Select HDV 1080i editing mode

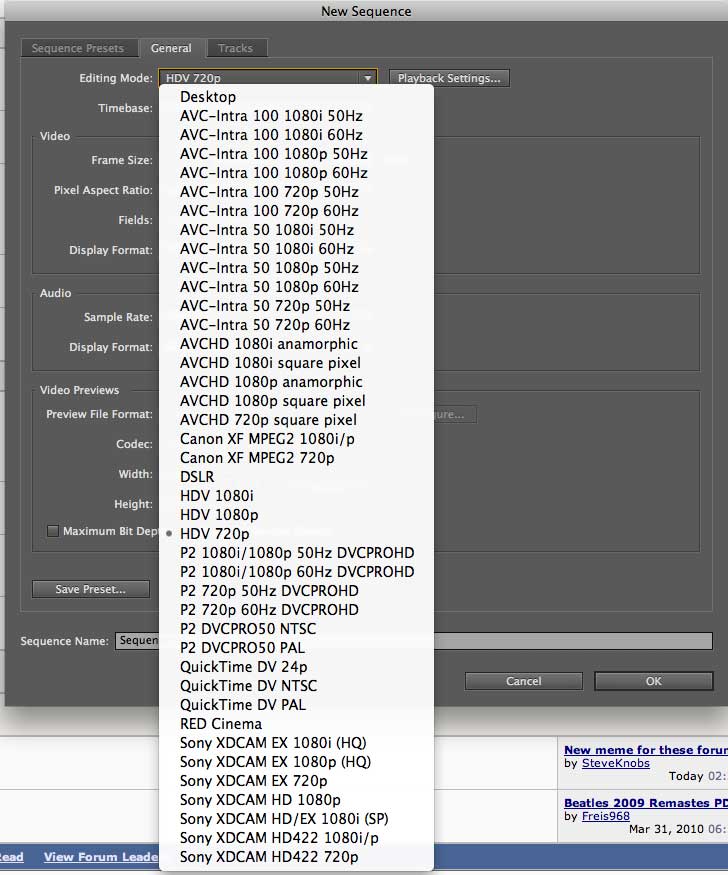click(x=296, y=496)
